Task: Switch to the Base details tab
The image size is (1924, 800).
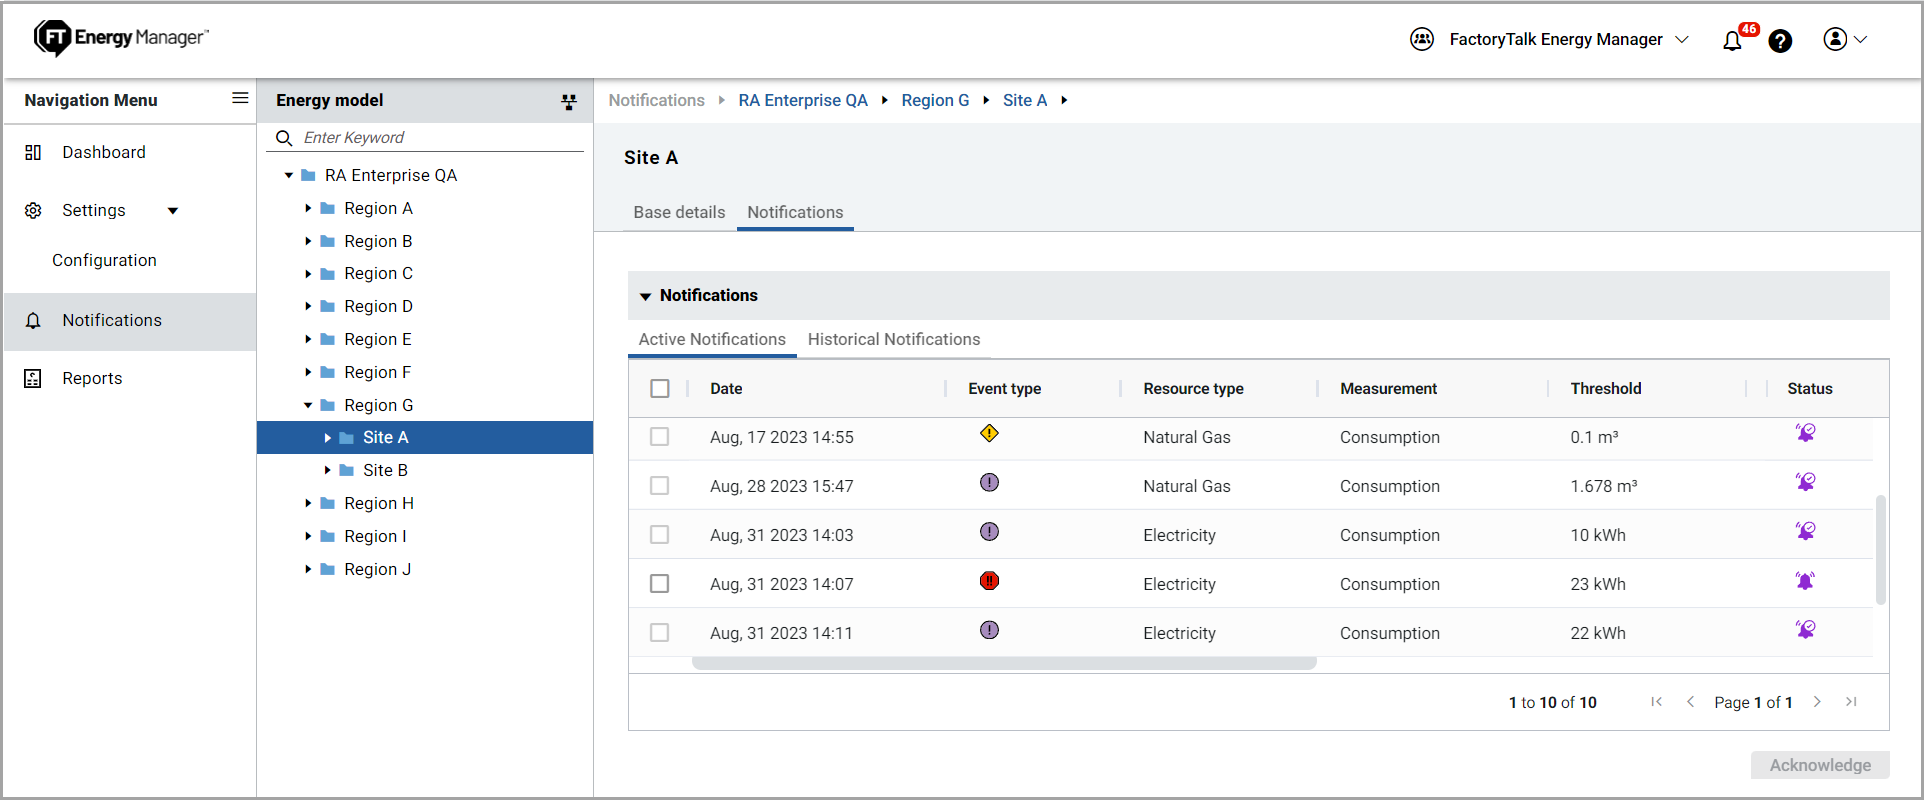Action: 679,212
